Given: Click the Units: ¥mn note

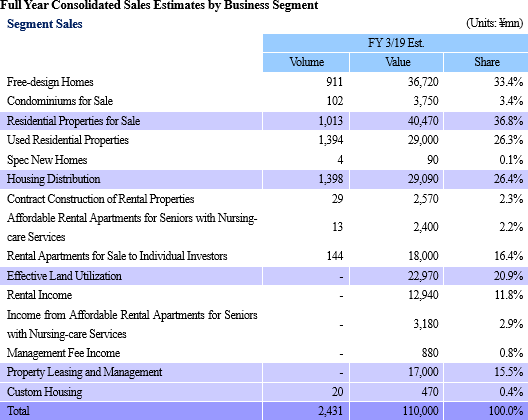Looking at the screenshot, I should [494, 23].
